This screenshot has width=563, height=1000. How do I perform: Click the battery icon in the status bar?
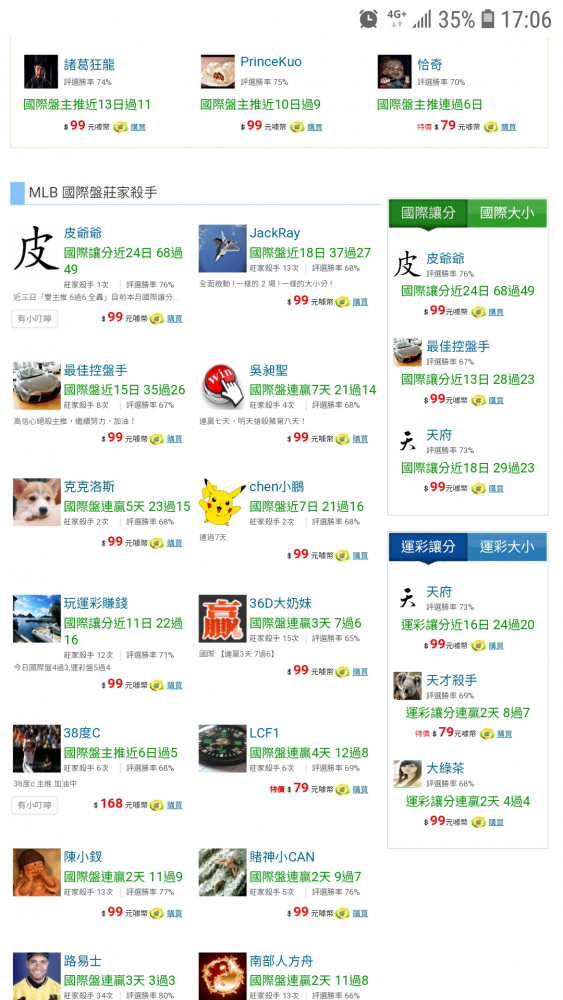click(488, 19)
